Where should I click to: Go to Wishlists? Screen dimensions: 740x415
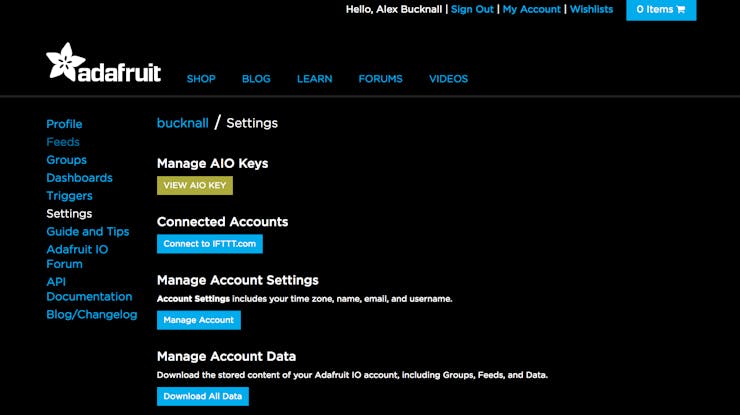[x=591, y=9]
